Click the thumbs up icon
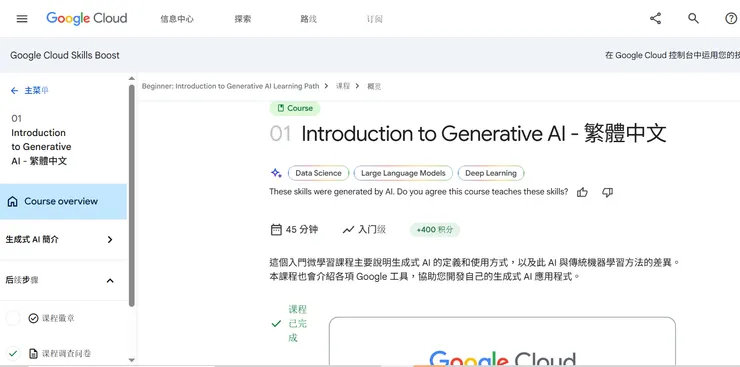 point(582,192)
